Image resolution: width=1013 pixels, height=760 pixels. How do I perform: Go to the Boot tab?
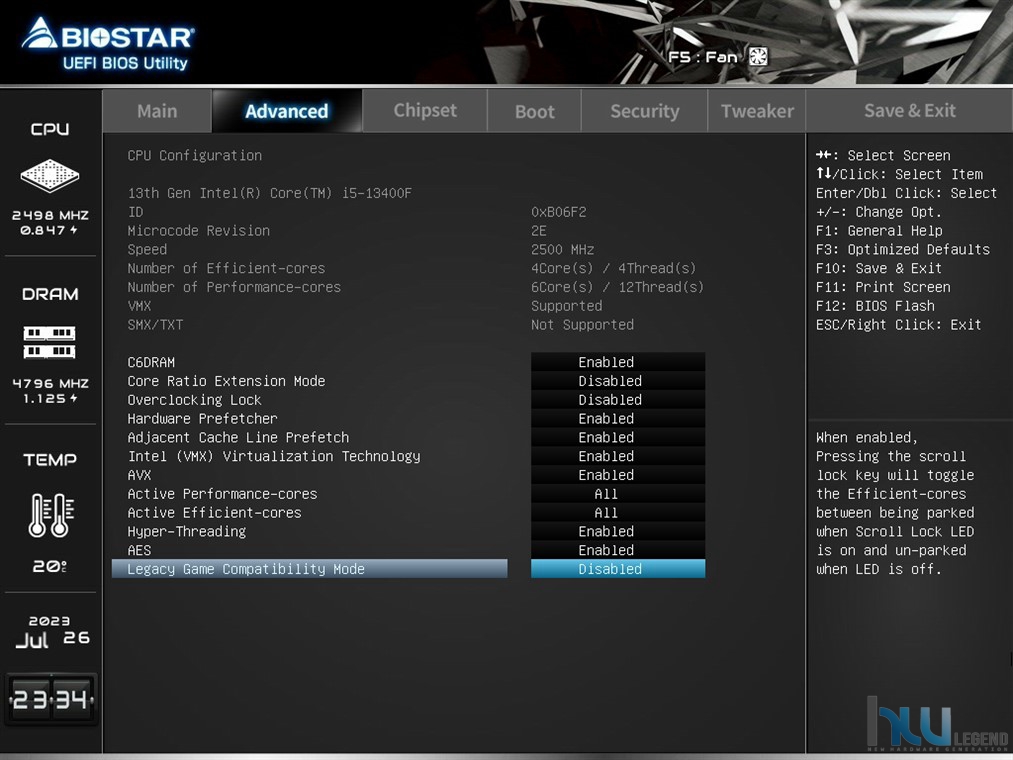pos(535,111)
